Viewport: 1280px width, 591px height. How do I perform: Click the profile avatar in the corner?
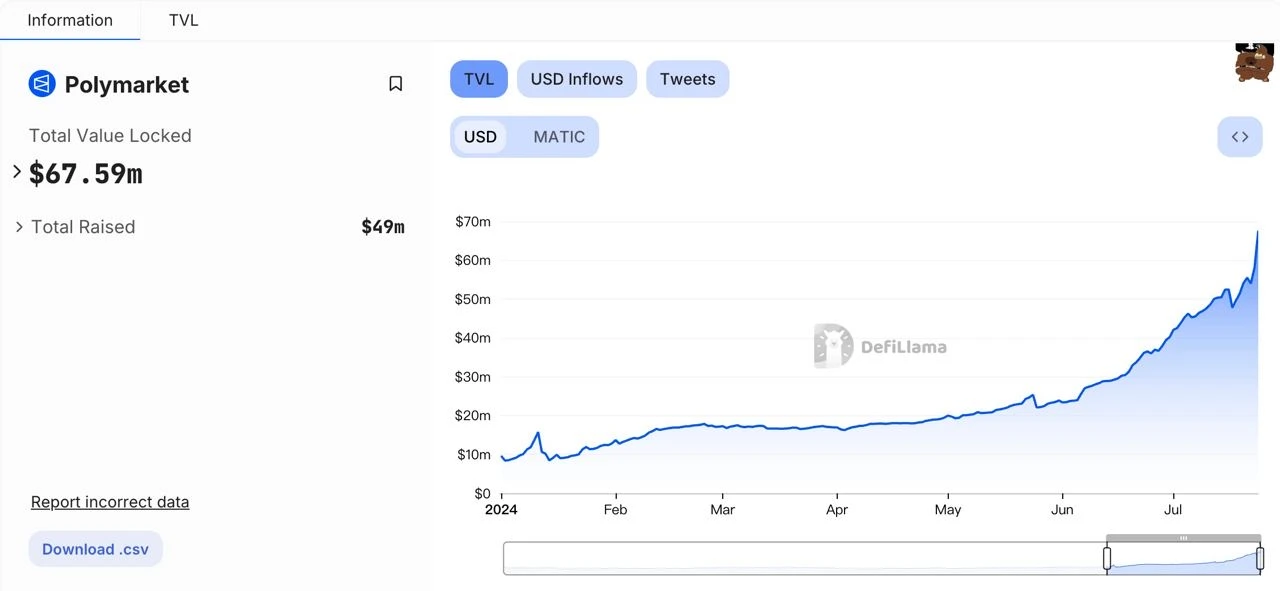point(1253,61)
